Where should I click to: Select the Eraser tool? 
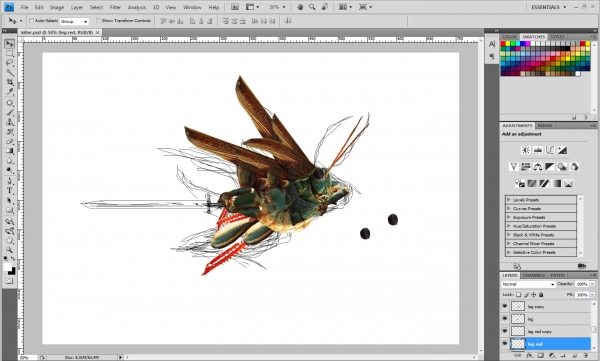[10, 141]
